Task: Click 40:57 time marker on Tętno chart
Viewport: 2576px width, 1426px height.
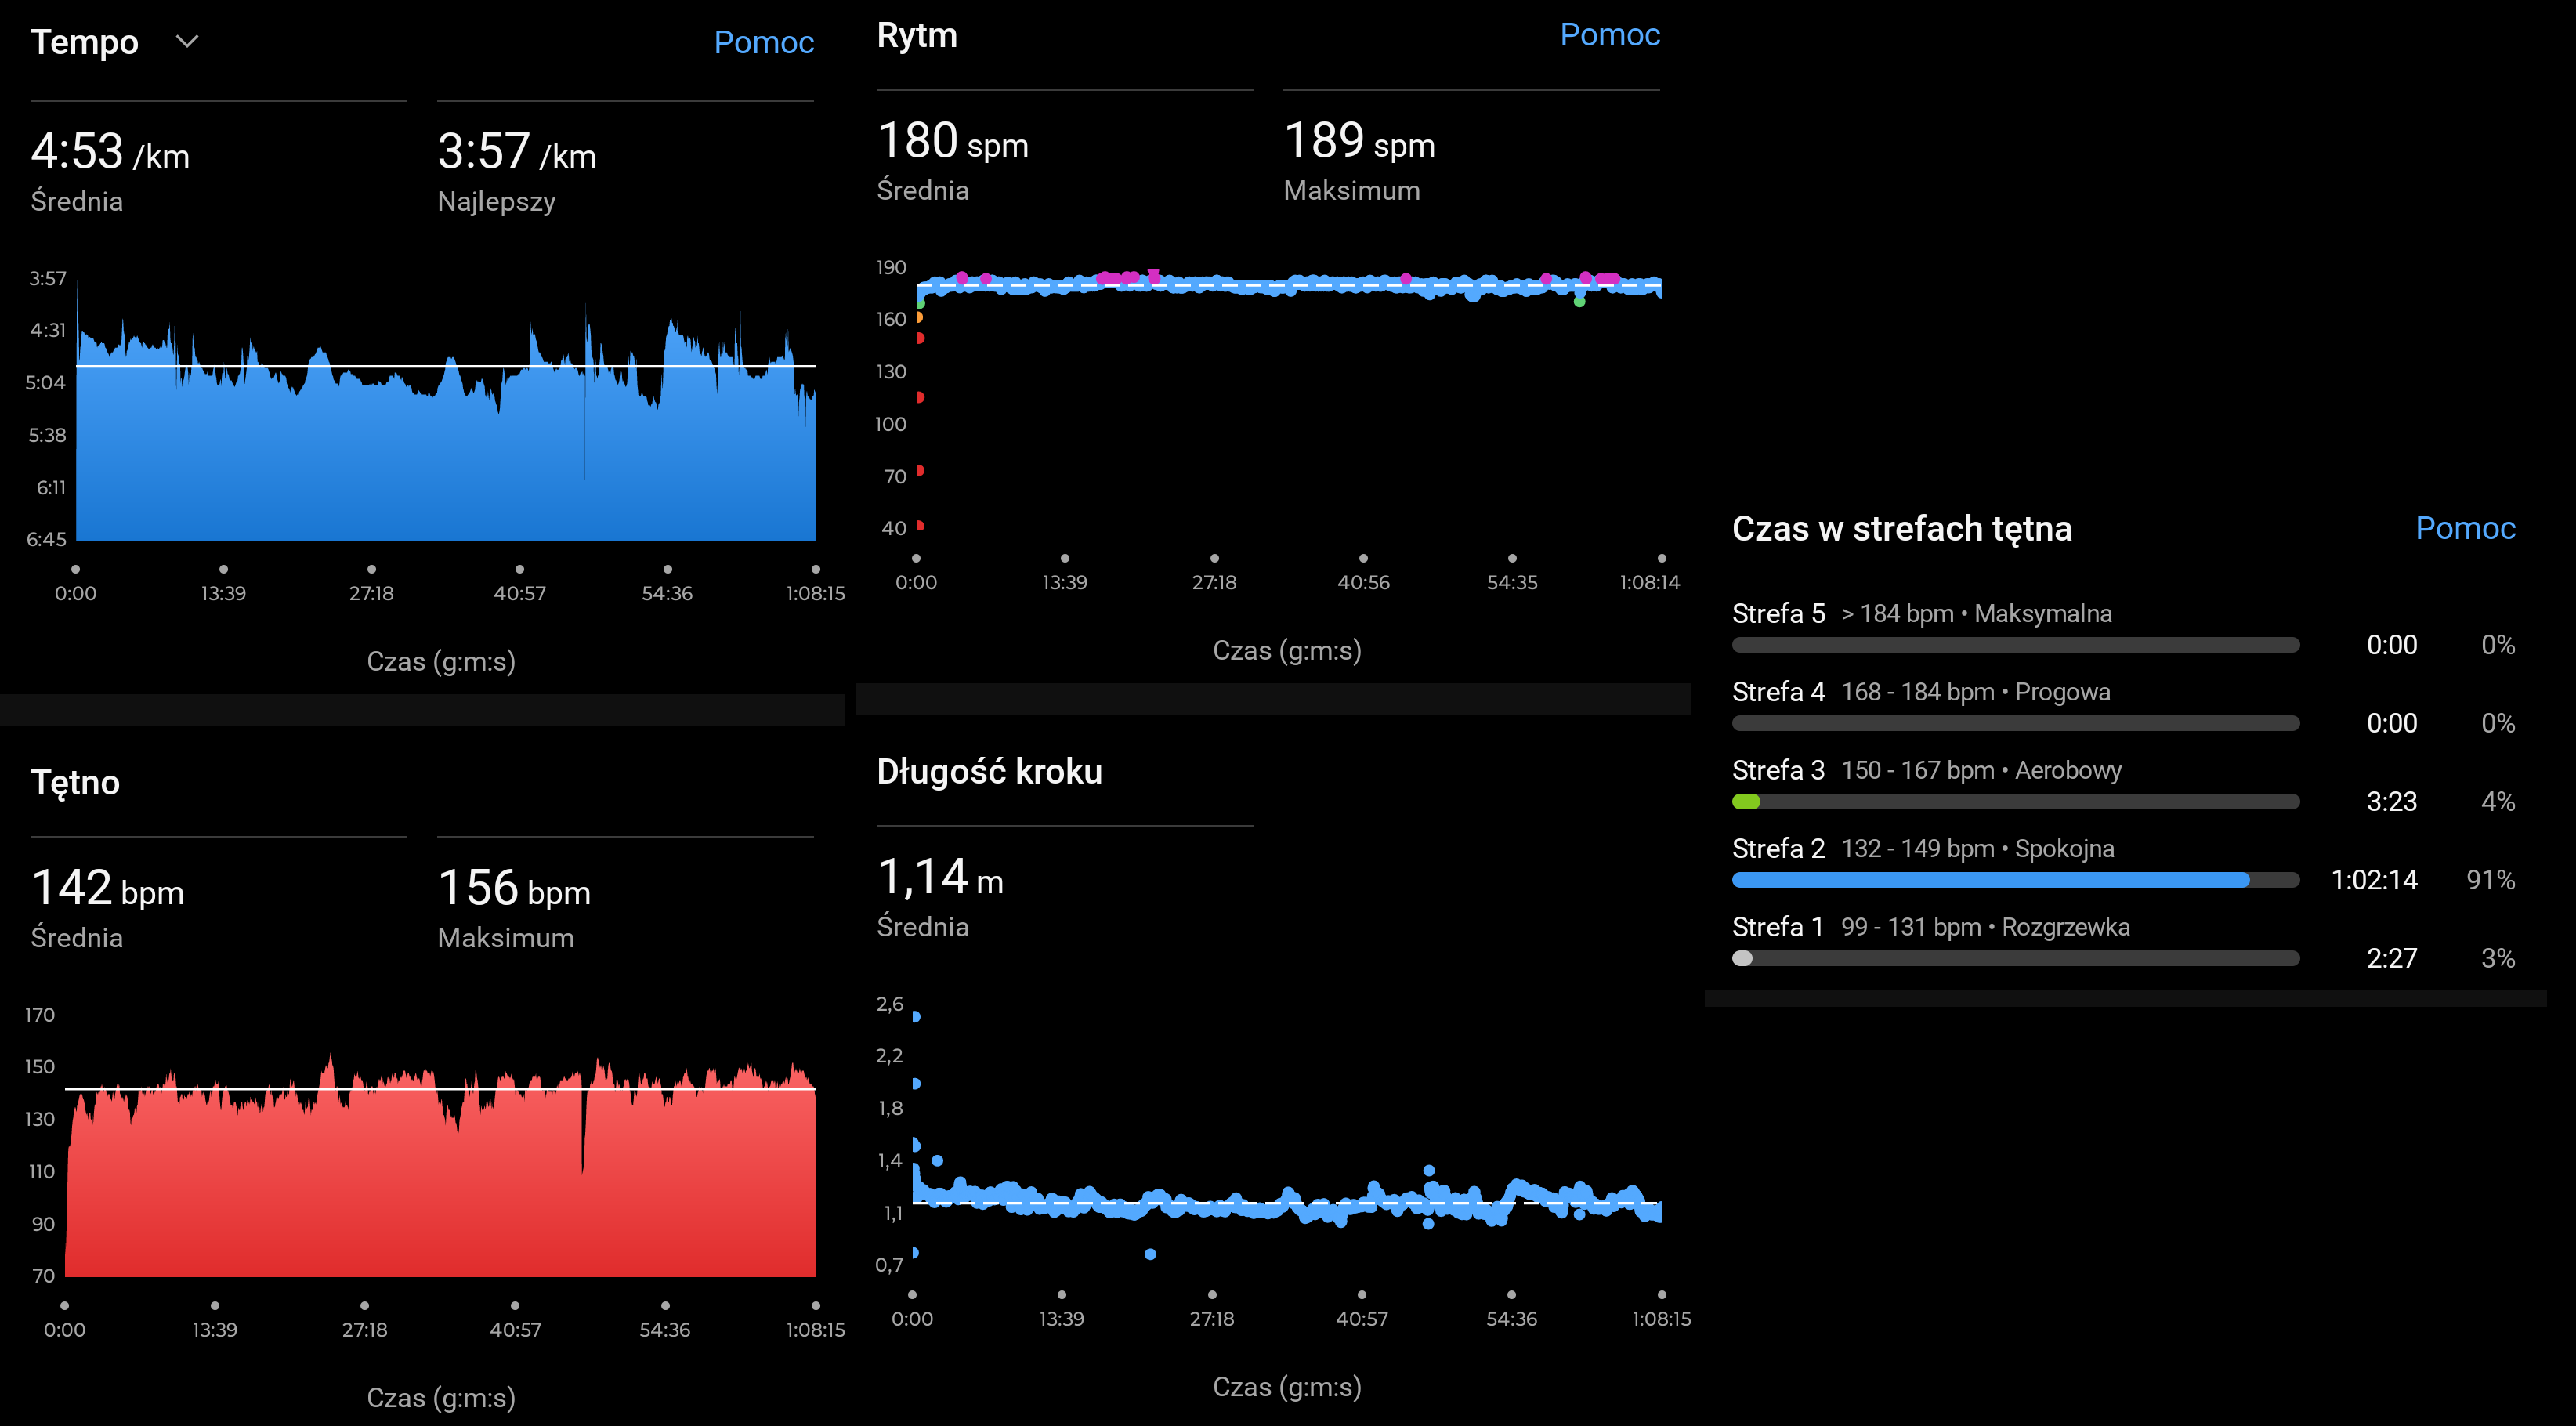Action: pyautogui.click(x=515, y=1329)
